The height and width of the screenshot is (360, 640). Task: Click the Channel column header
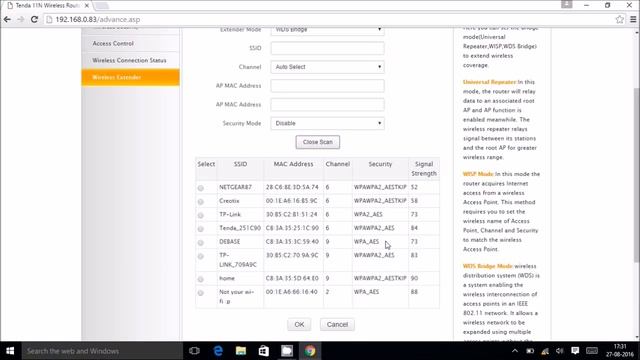338,164
